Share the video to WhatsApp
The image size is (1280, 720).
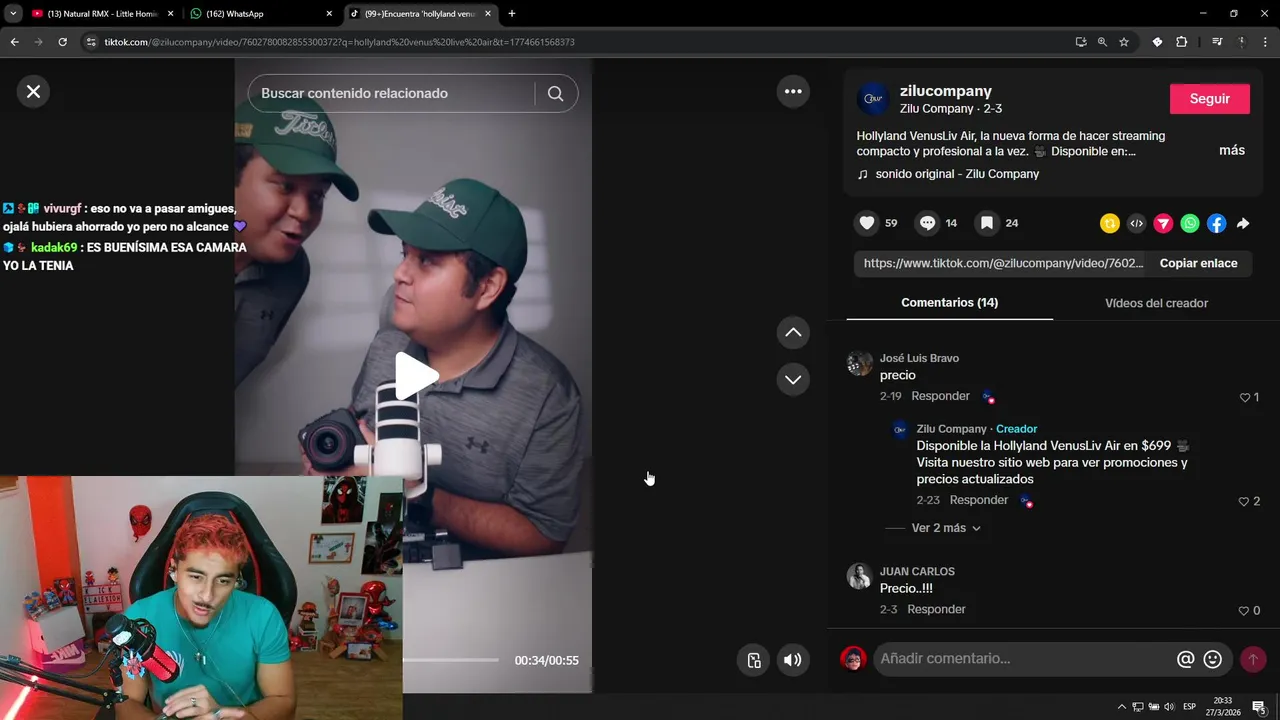coord(1189,224)
